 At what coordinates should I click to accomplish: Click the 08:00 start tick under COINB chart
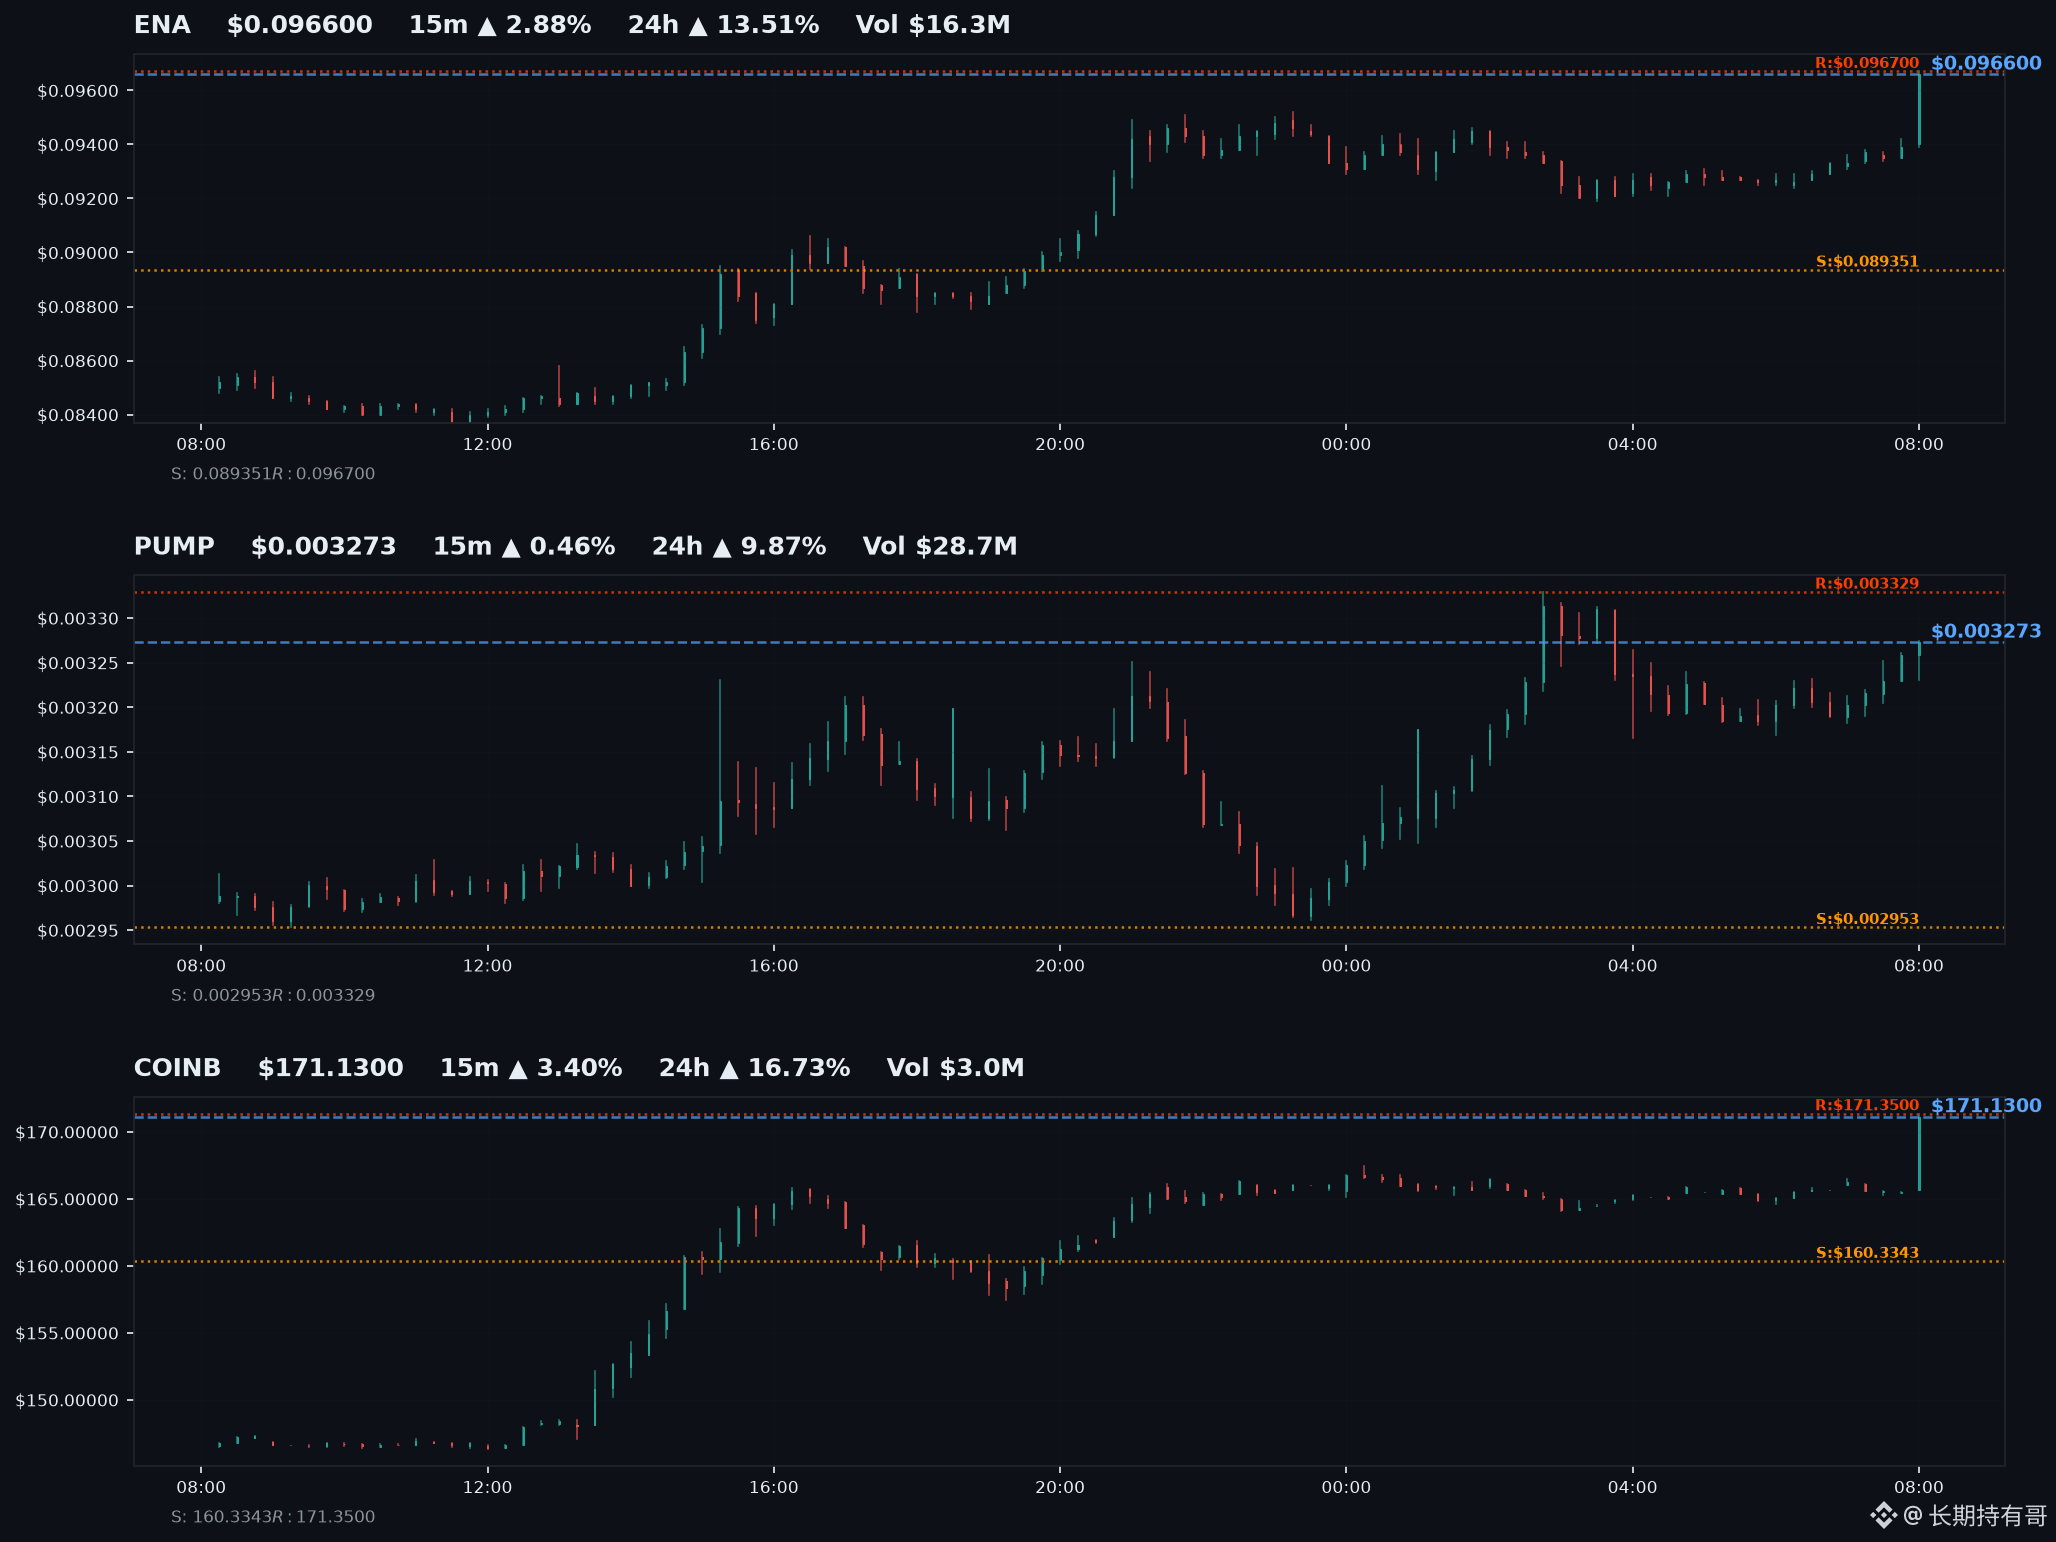[201, 1488]
